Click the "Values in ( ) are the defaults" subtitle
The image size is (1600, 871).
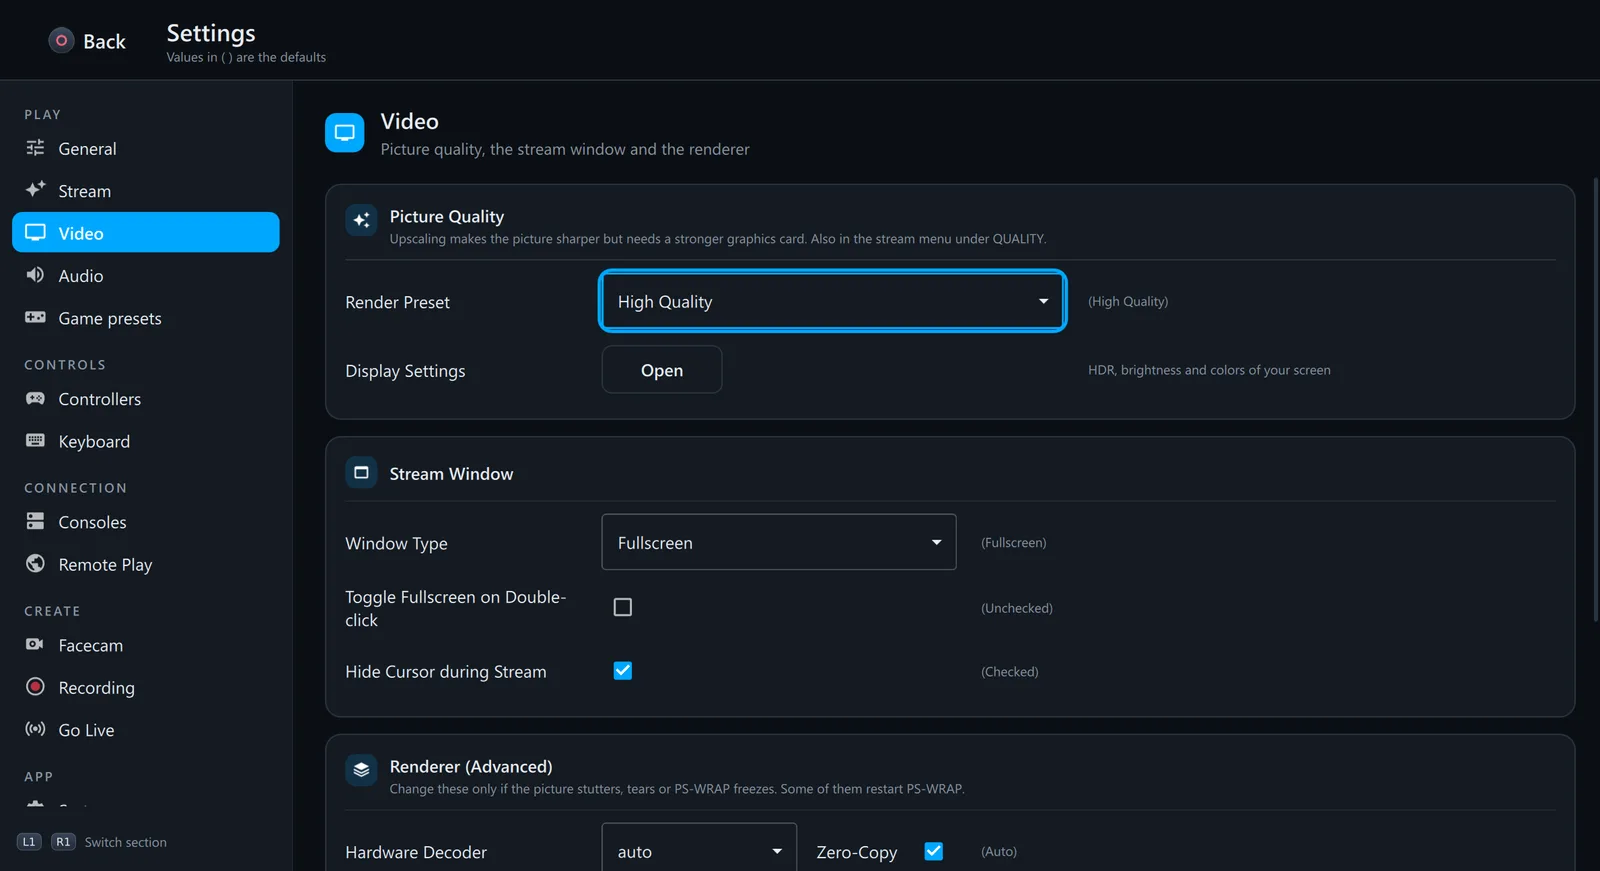coord(246,57)
